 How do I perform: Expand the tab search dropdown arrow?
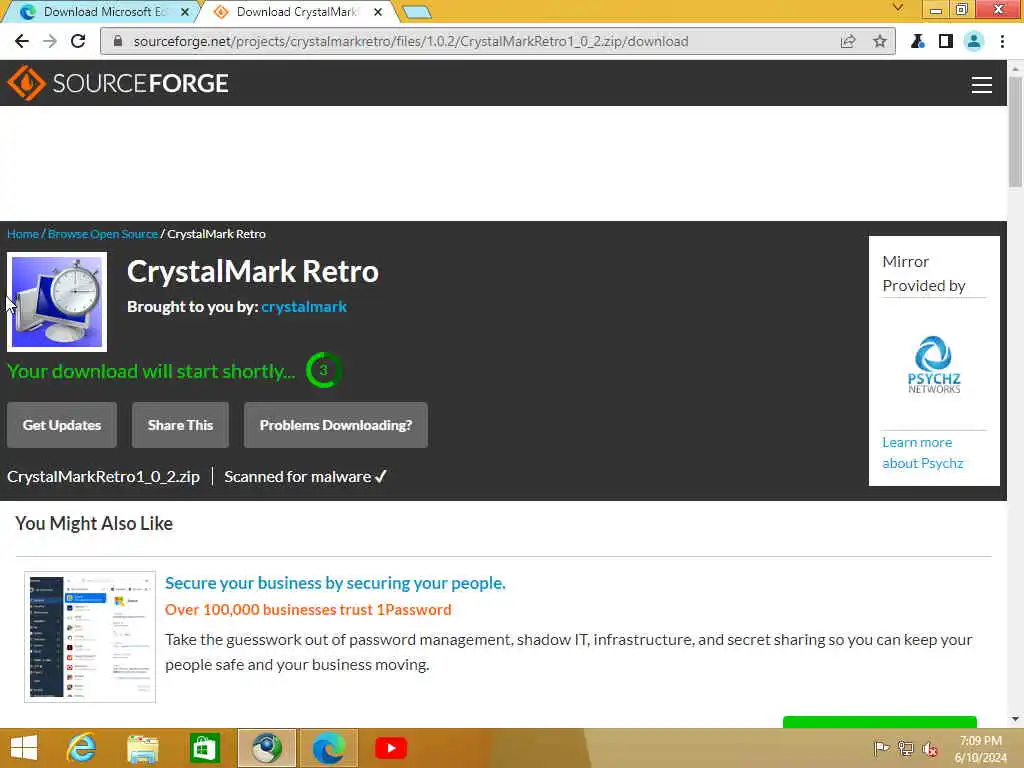point(899,8)
